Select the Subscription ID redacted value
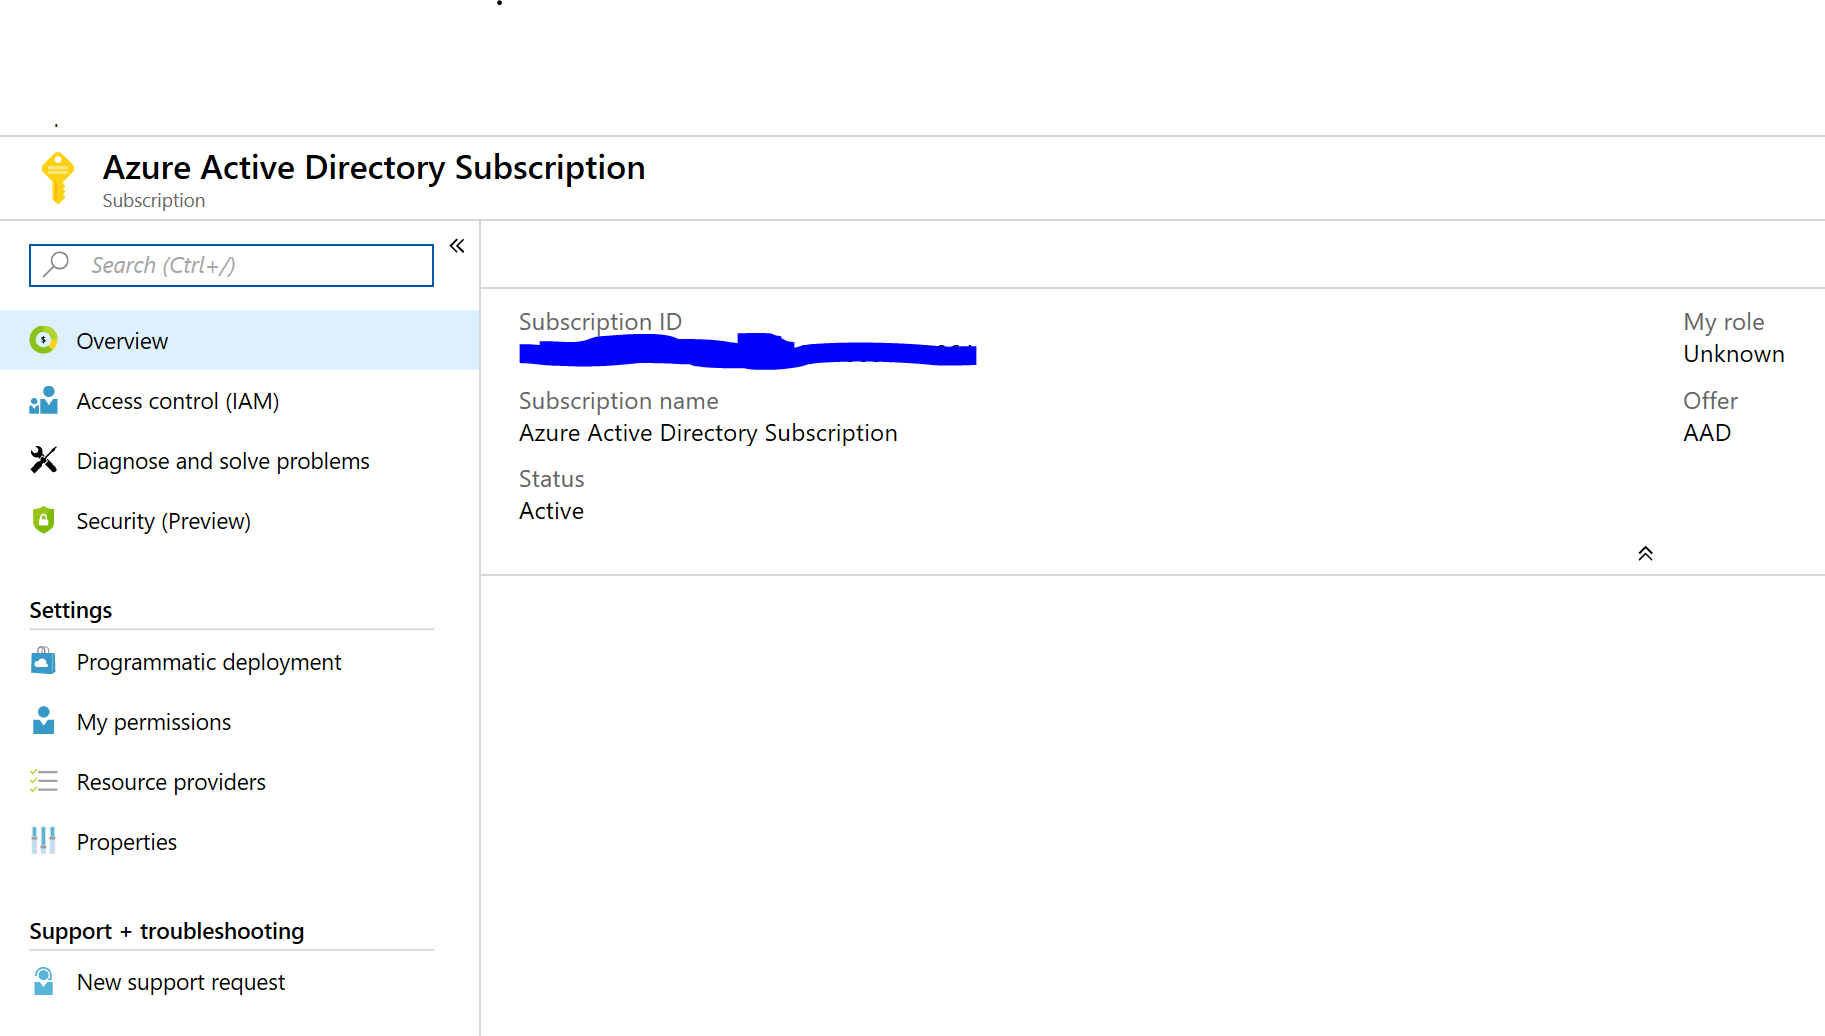The image size is (1825, 1036). point(747,352)
